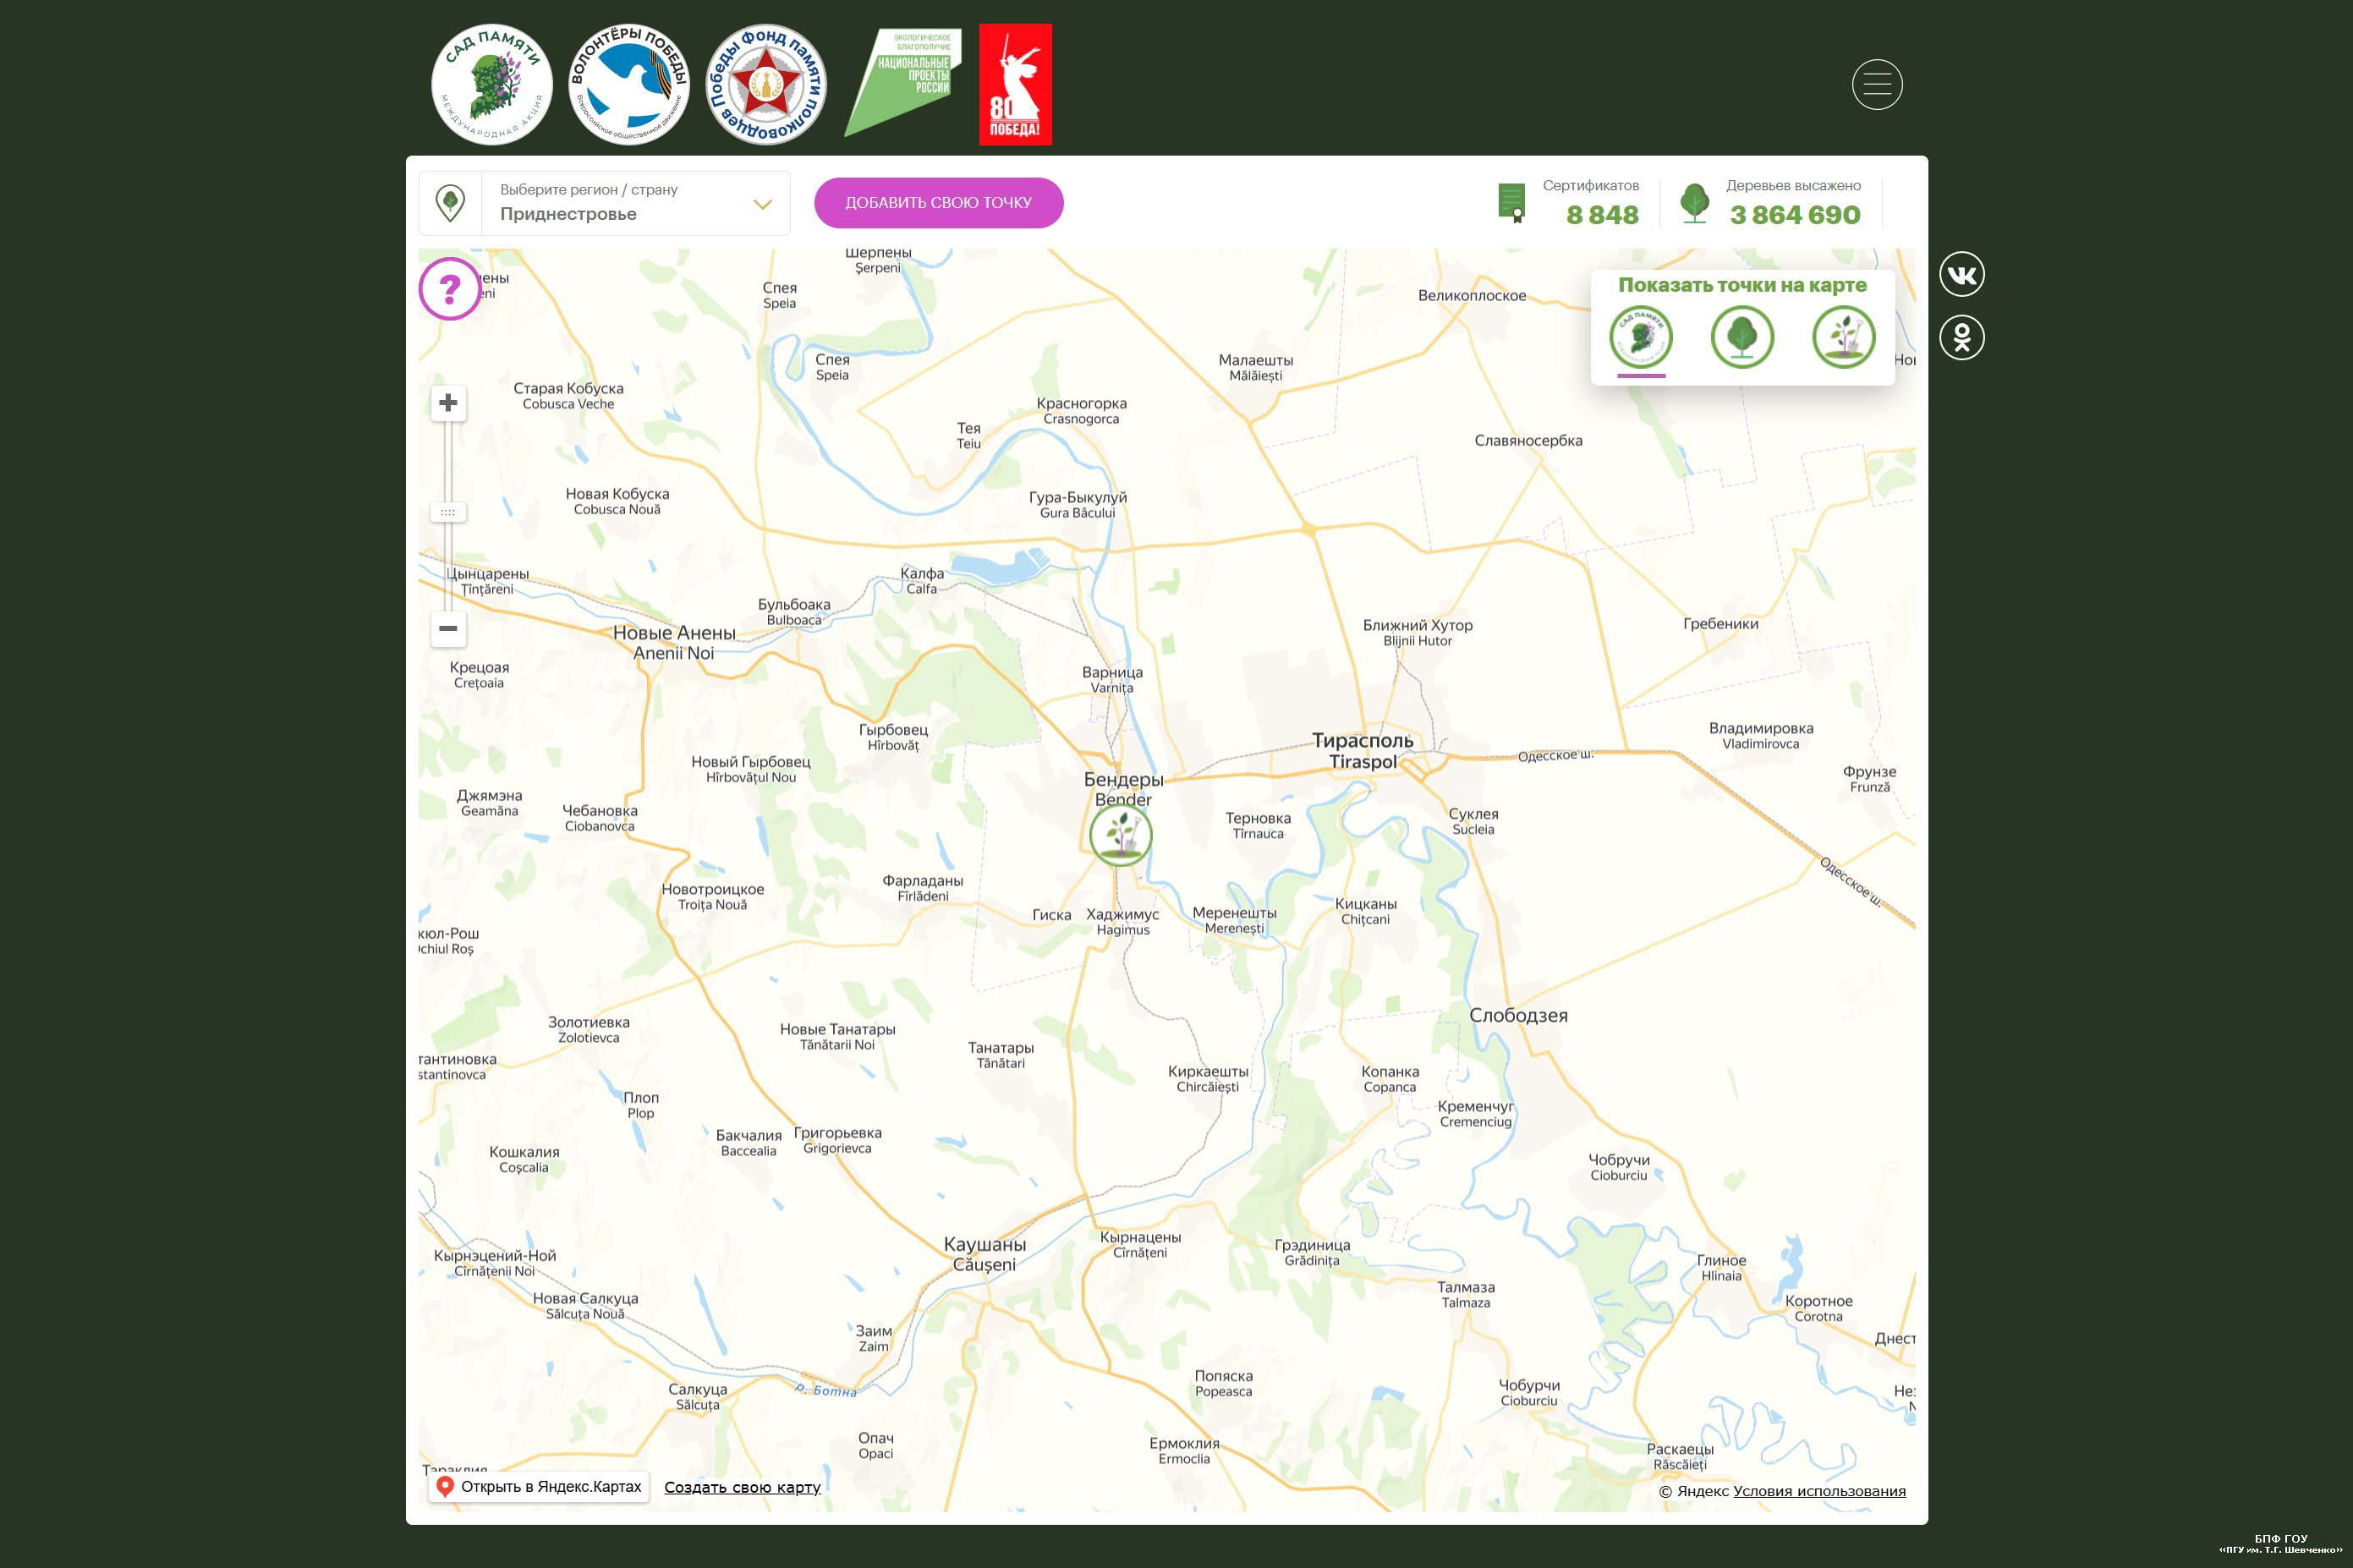Click the Каушаны city label
This screenshot has width=2353, height=1568.
[x=985, y=1254]
